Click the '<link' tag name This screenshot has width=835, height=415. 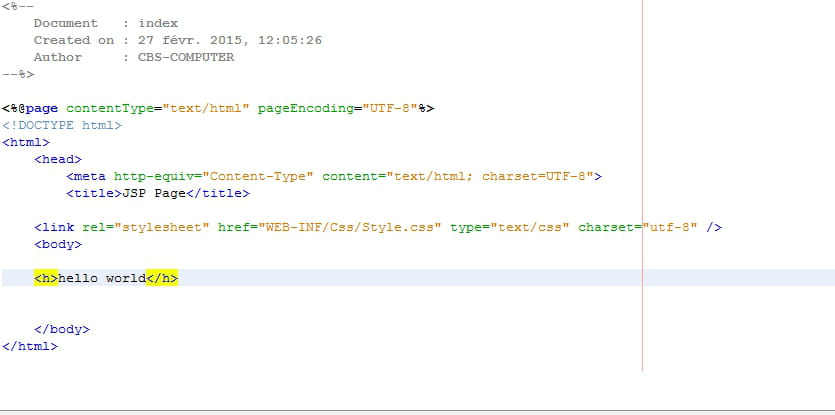coord(54,227)
